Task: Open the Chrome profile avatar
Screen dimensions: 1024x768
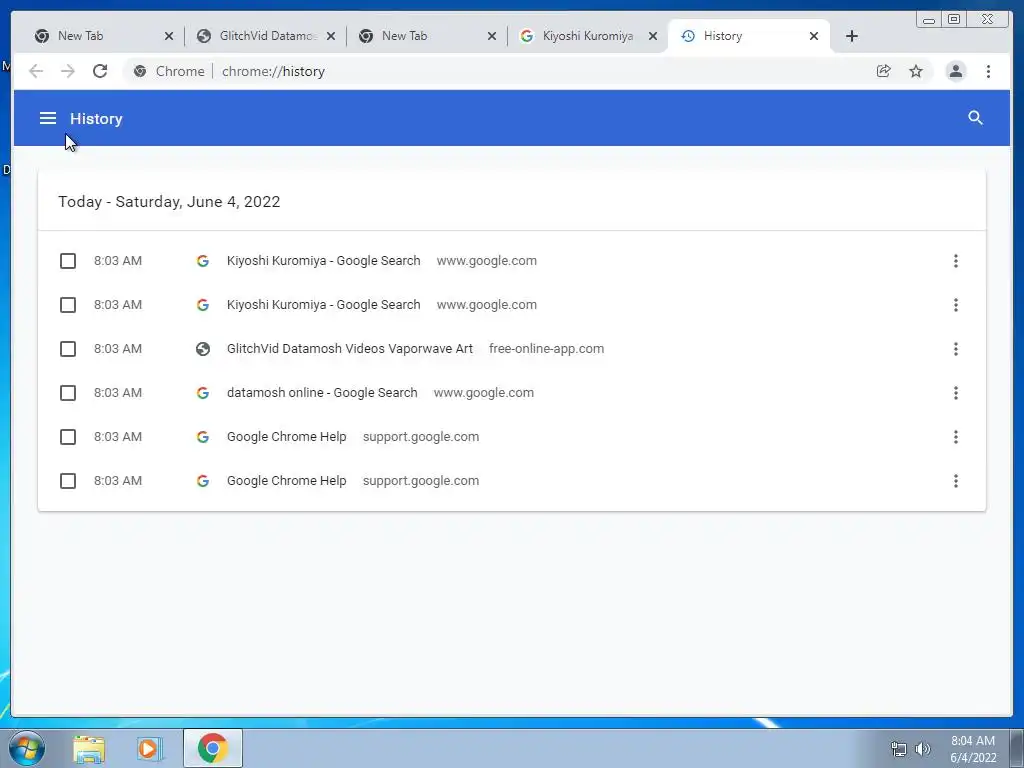Action: pyautogui.click(x=955, y=71)
